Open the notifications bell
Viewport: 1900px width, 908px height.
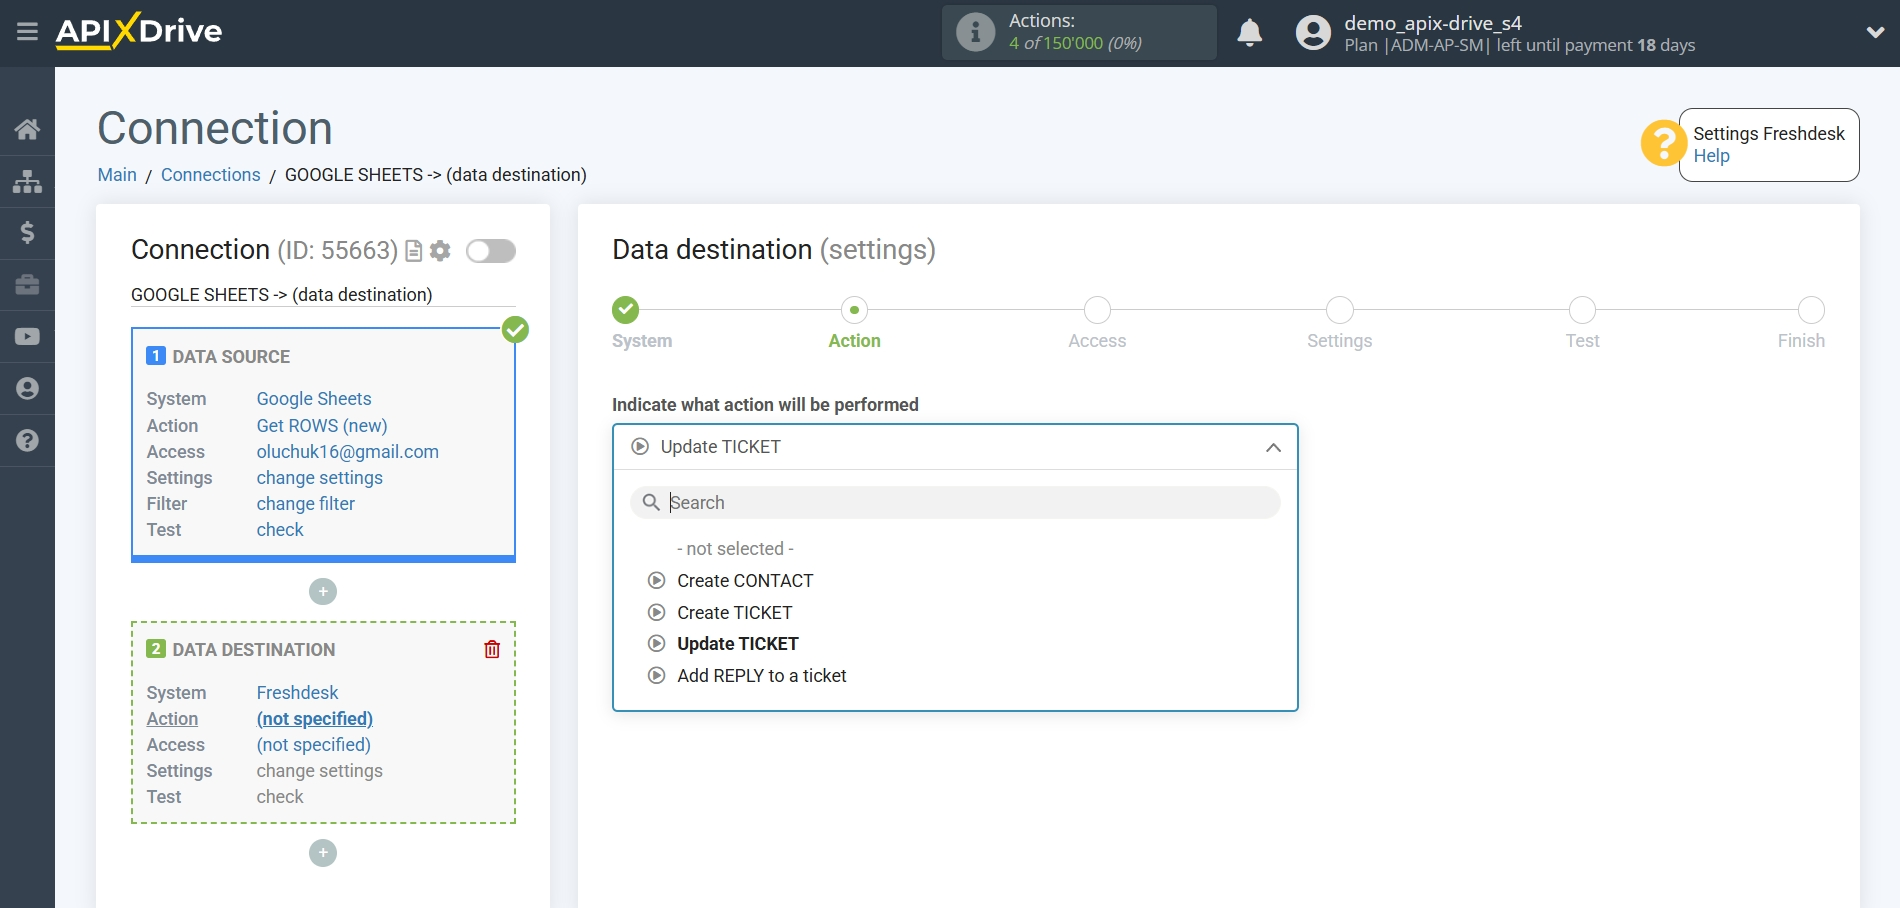pyautogui.click(x=1249, y=33)
